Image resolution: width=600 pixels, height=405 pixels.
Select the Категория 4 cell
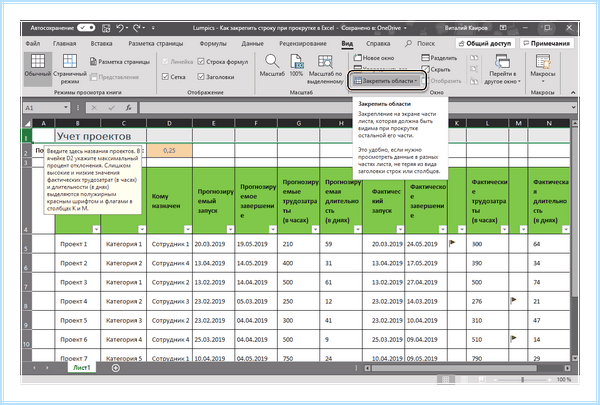[x=124, y=340]
